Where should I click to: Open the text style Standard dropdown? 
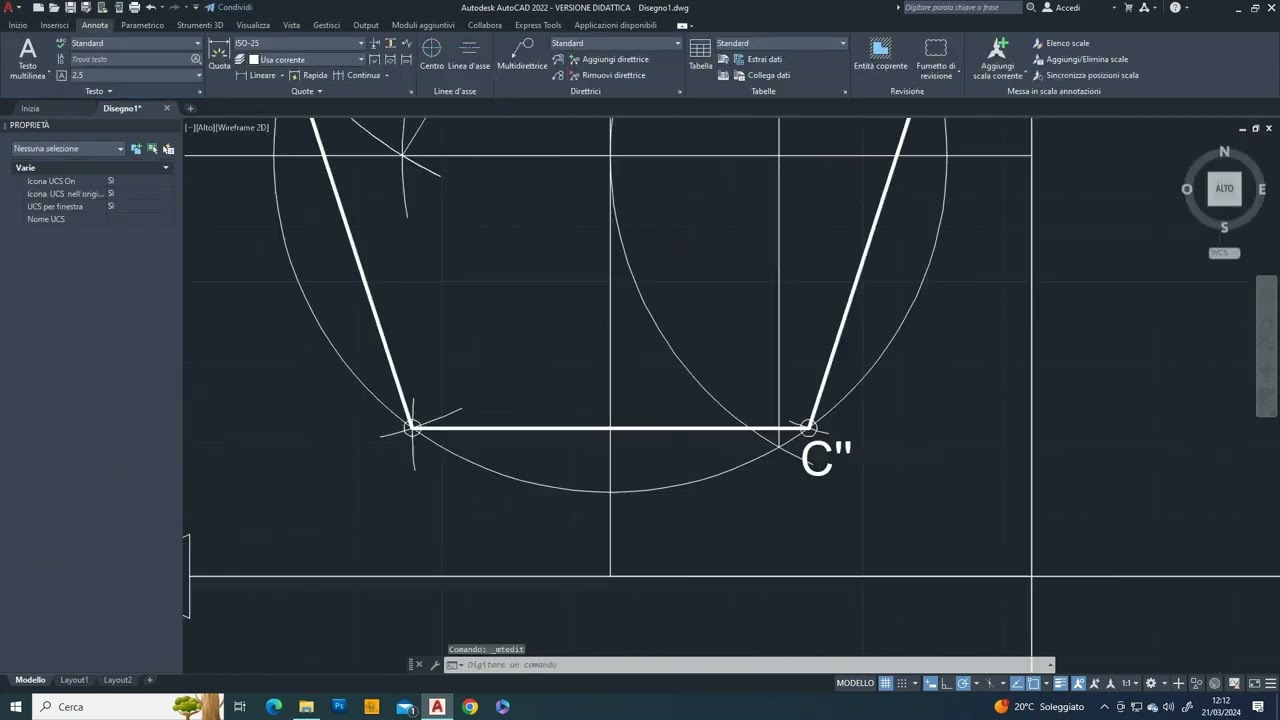pos(136,43)
